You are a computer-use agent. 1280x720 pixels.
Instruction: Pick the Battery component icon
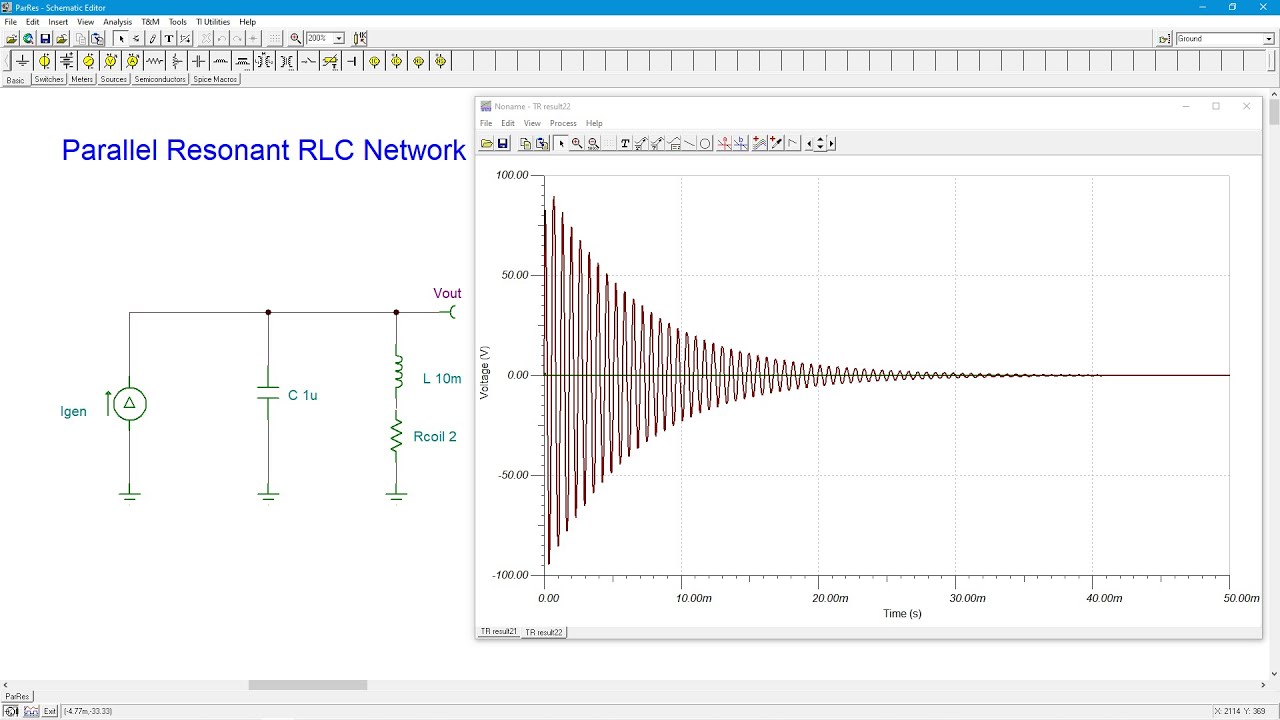(x=67, y=61)
